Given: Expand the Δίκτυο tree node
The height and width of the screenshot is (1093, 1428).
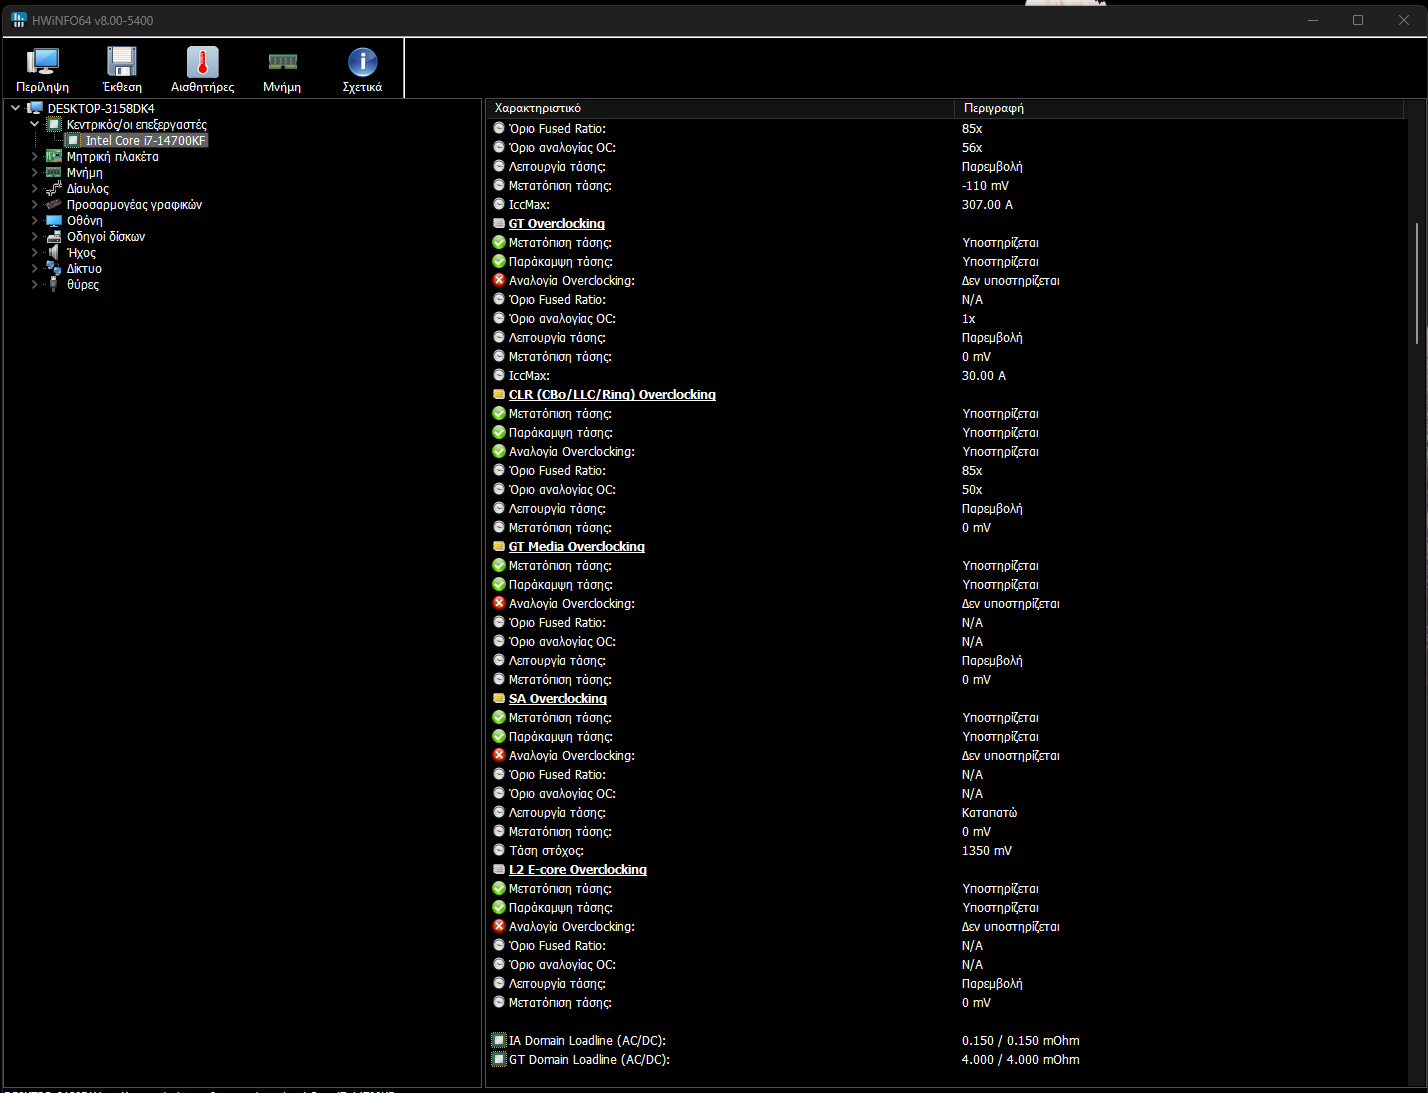Looking at the screenshot, I should 35,268.
